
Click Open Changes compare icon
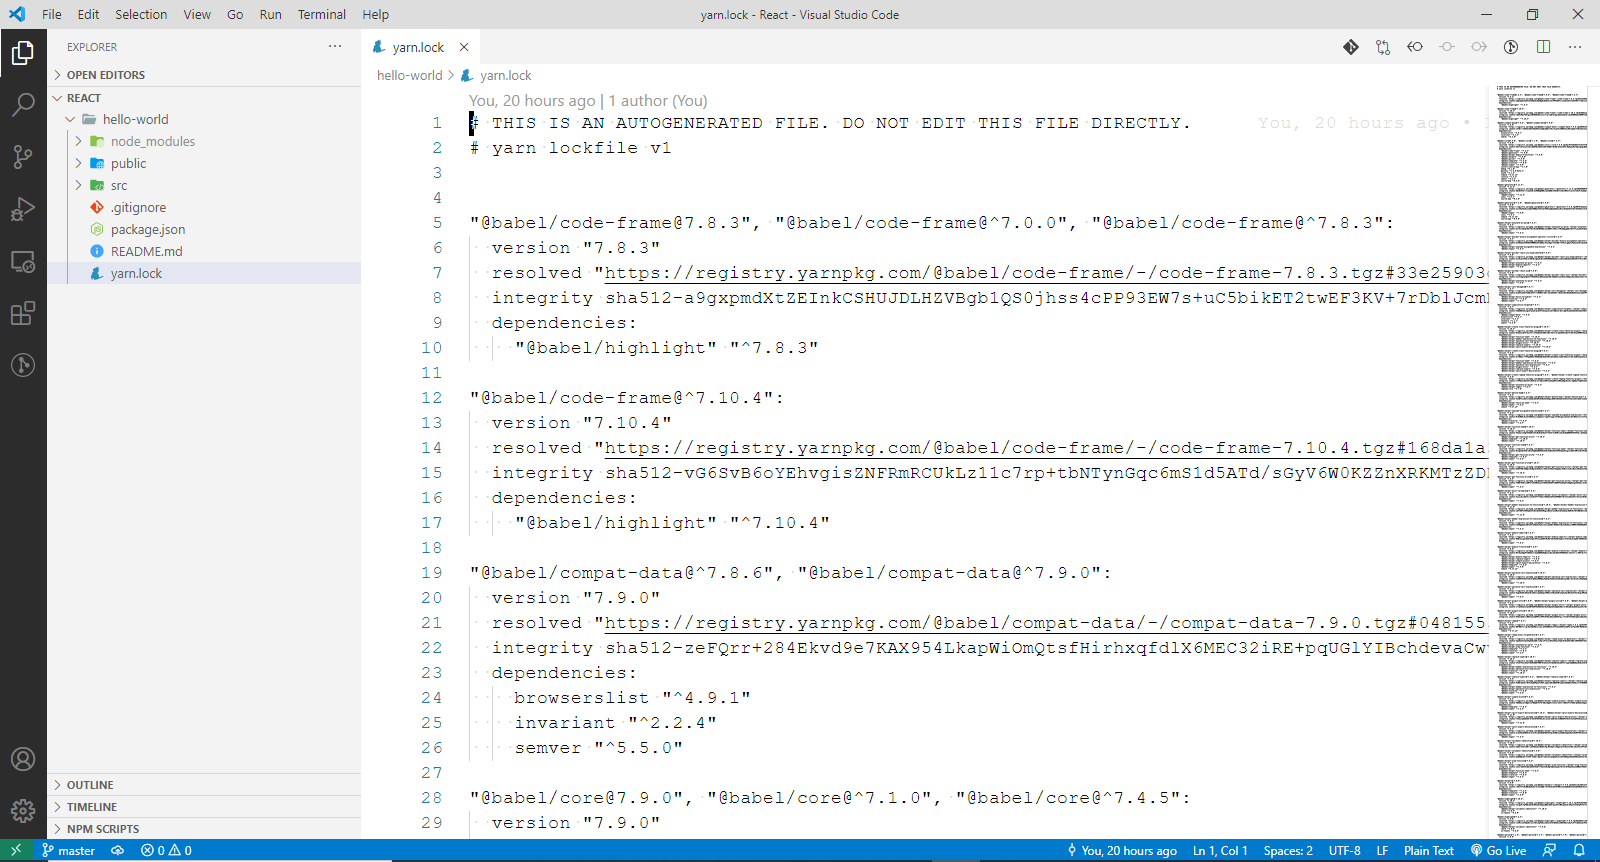(1383, 47)
